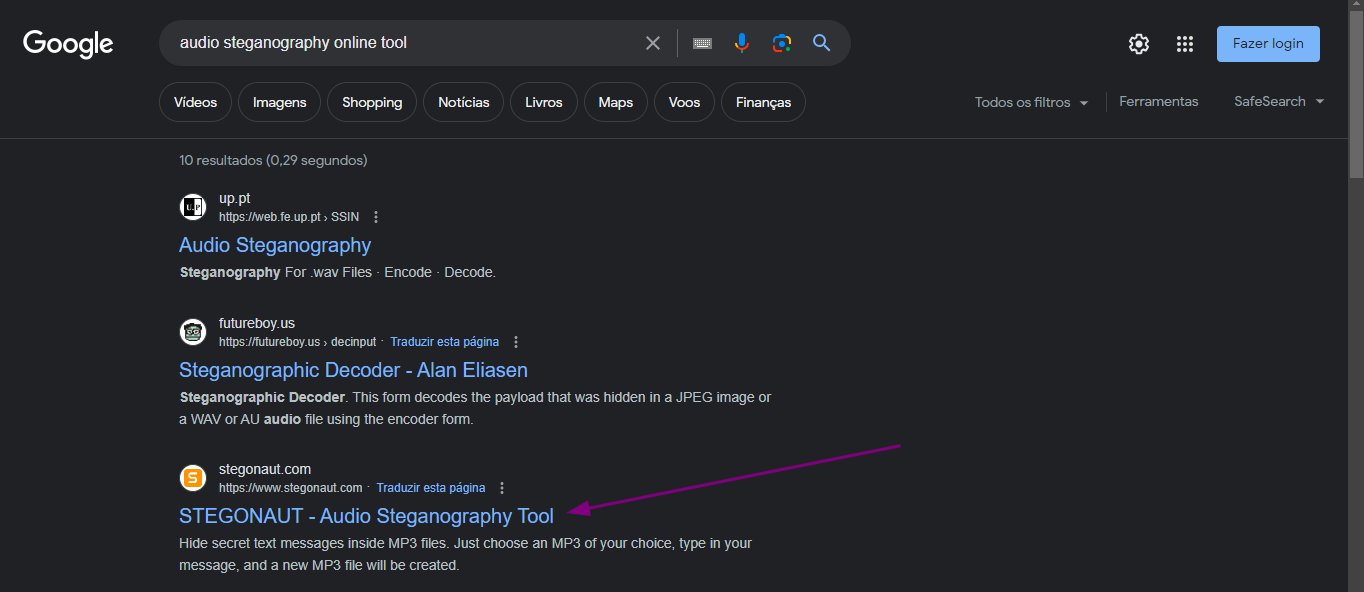Open the settings gear icon
Screen dimensions: 1364x592
click(x=1139, y=44)
